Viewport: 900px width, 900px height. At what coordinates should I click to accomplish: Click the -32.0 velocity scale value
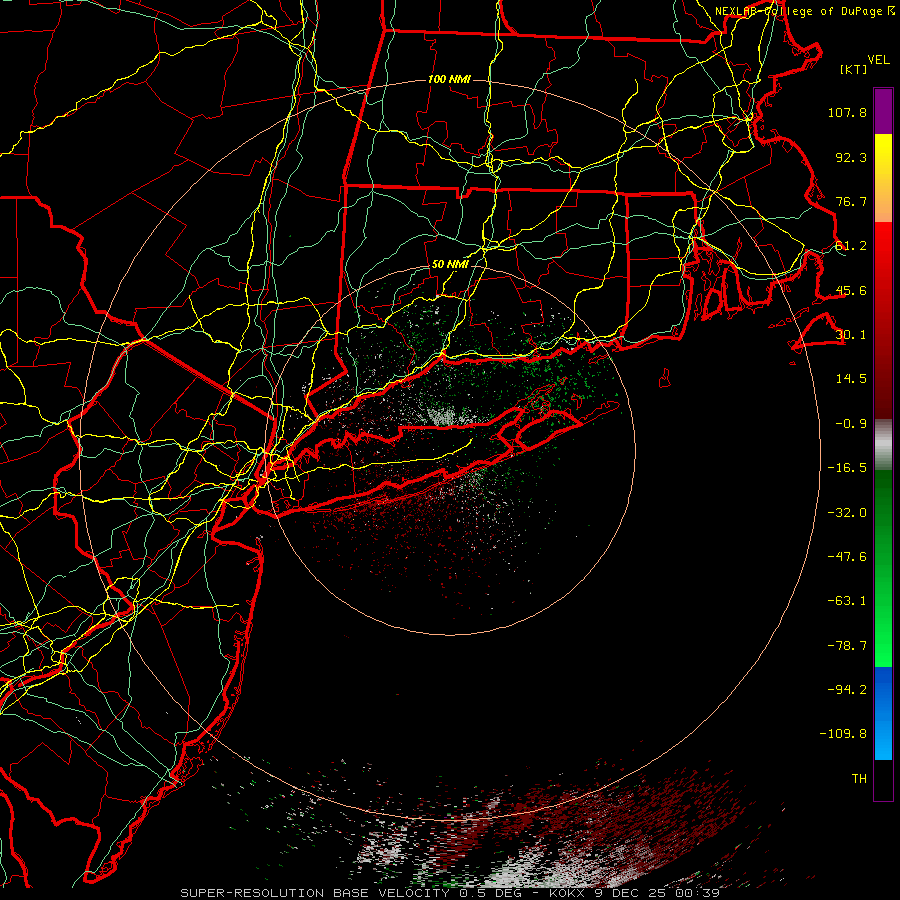tap(847, 513)
